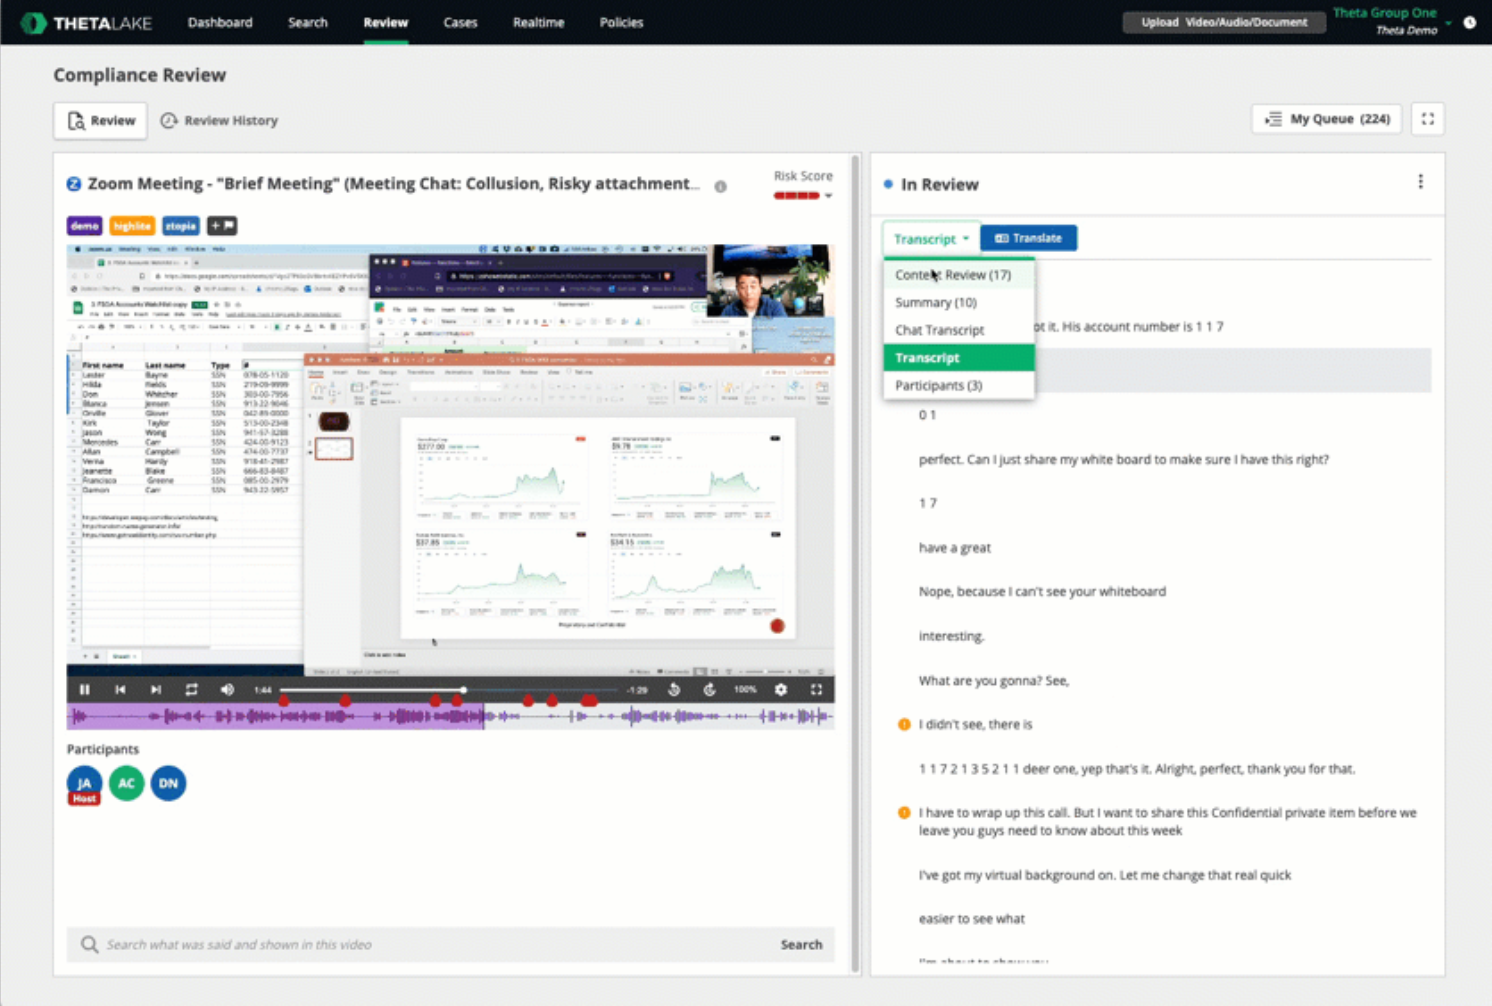The image size is (1492, 1006).
Task: Click transcript line "easier to see what"
Action: [972, 918]
